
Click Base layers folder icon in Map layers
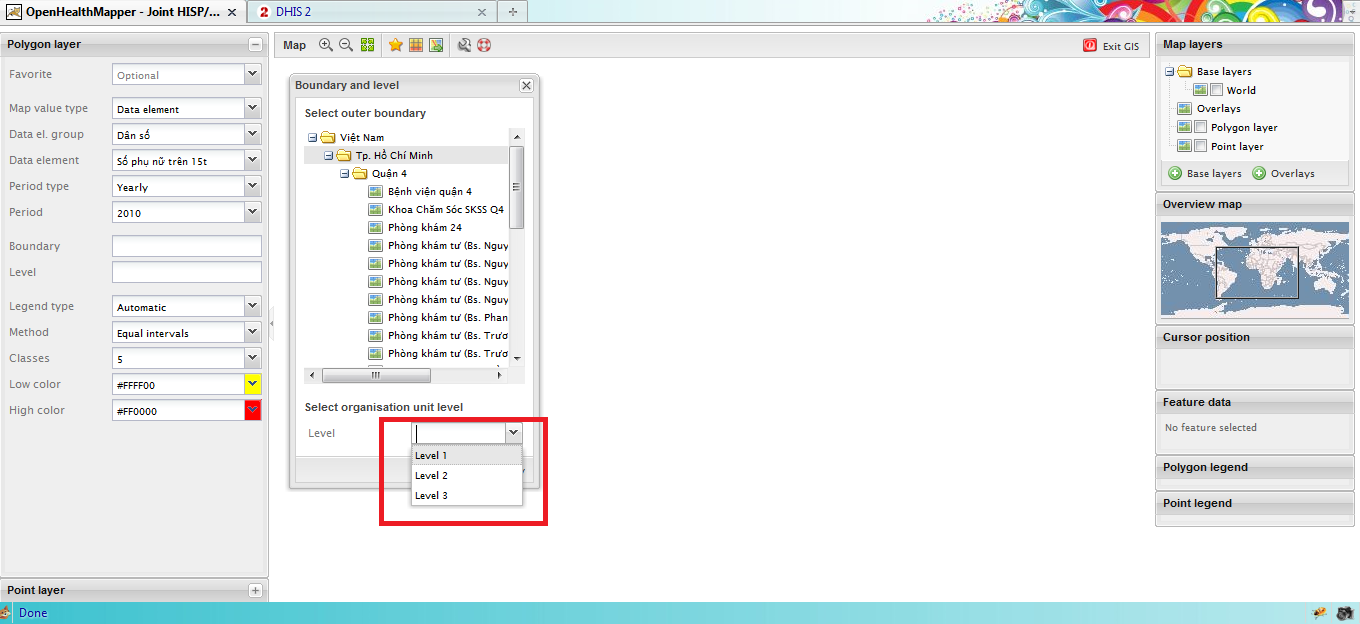click(1185, 72)
